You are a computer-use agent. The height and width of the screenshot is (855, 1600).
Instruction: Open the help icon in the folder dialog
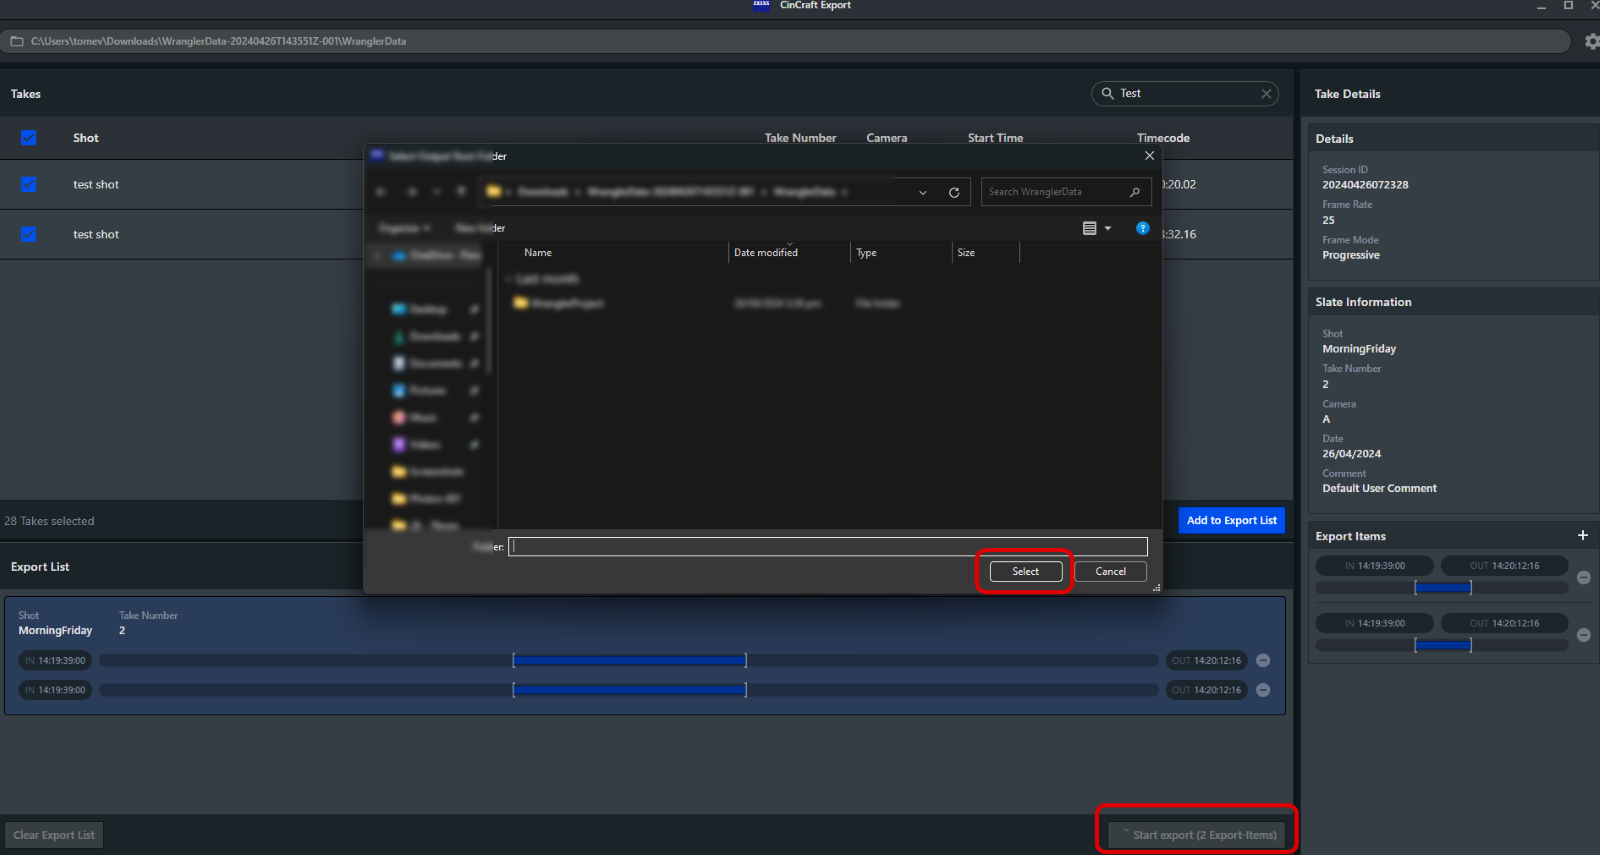pyautogui.click(x=1143, y=228)
